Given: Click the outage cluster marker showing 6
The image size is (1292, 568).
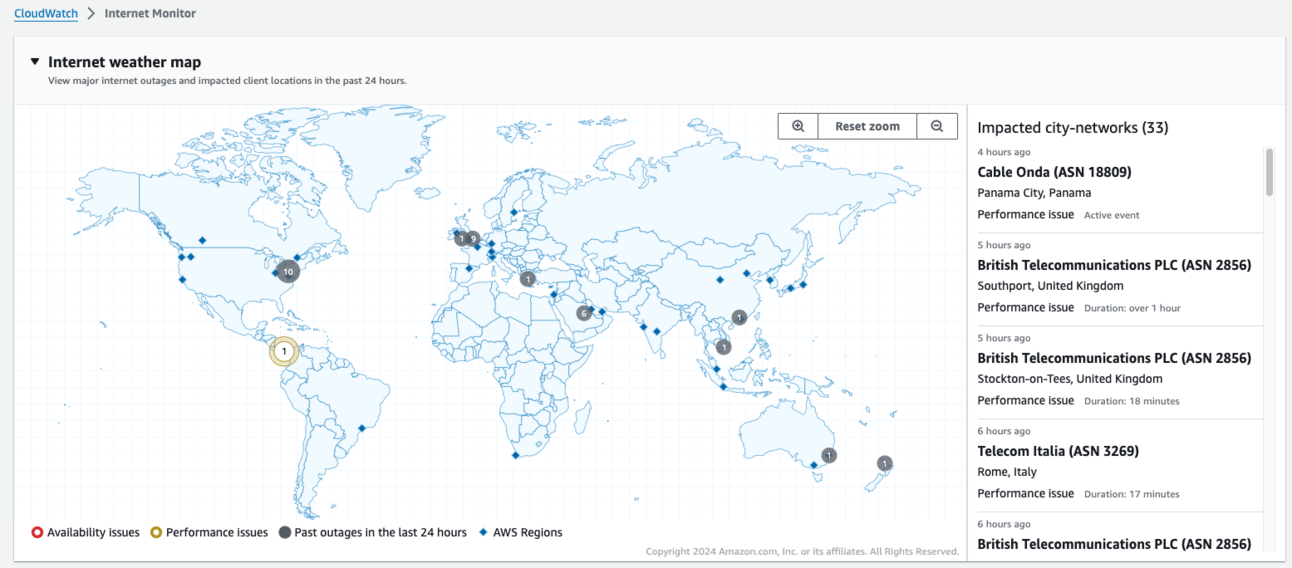Looking at the screenshot, I should coord(583,313).
